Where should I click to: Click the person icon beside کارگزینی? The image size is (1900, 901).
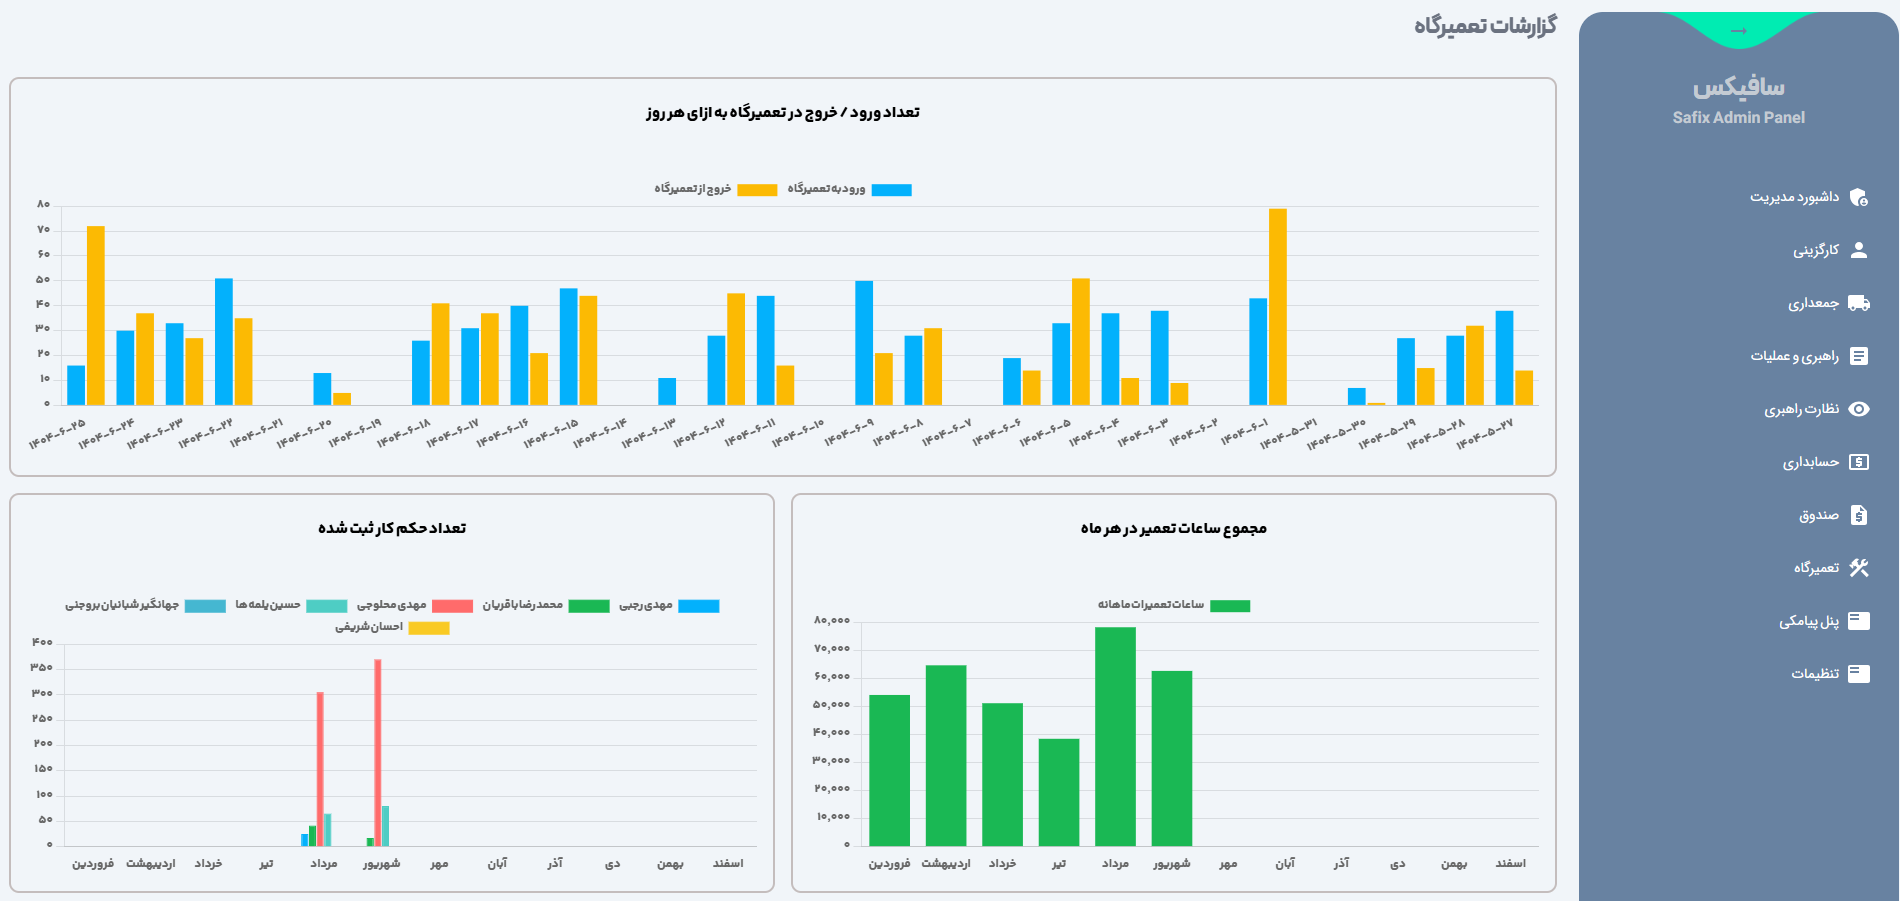[x=1858, y=250]
